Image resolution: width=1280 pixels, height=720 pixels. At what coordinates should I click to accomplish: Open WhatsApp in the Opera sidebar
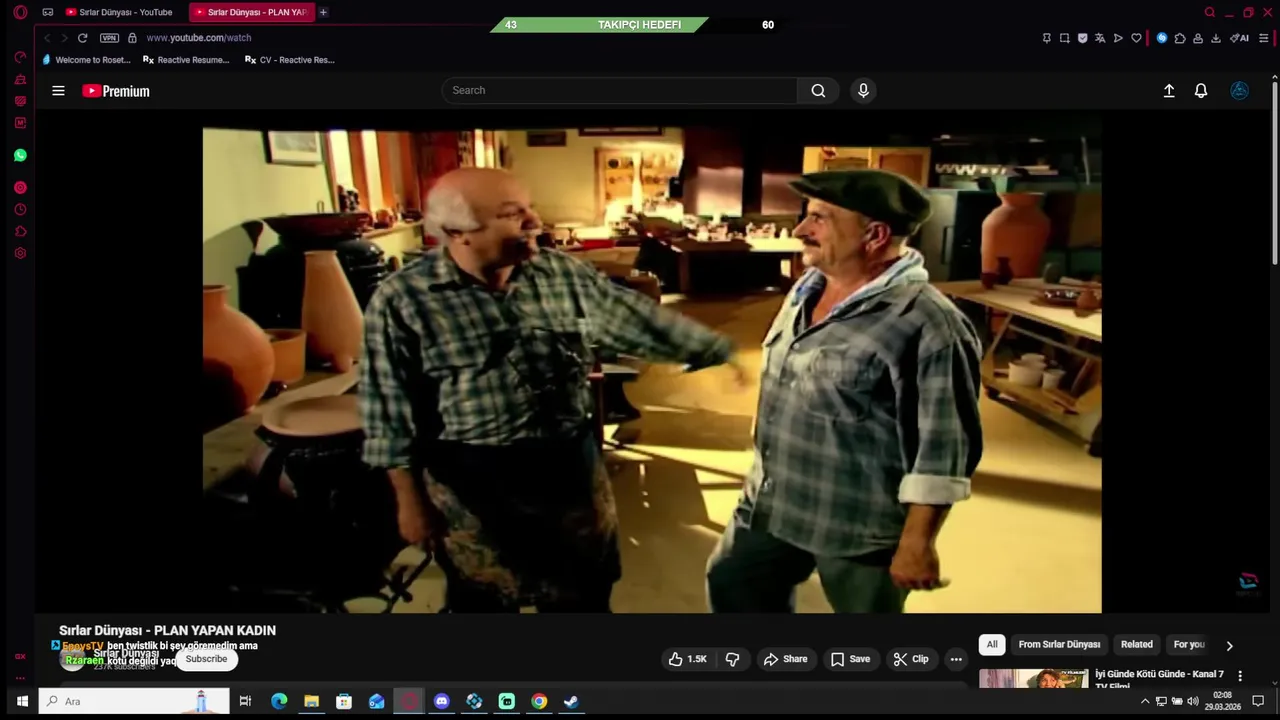(20, 155)
